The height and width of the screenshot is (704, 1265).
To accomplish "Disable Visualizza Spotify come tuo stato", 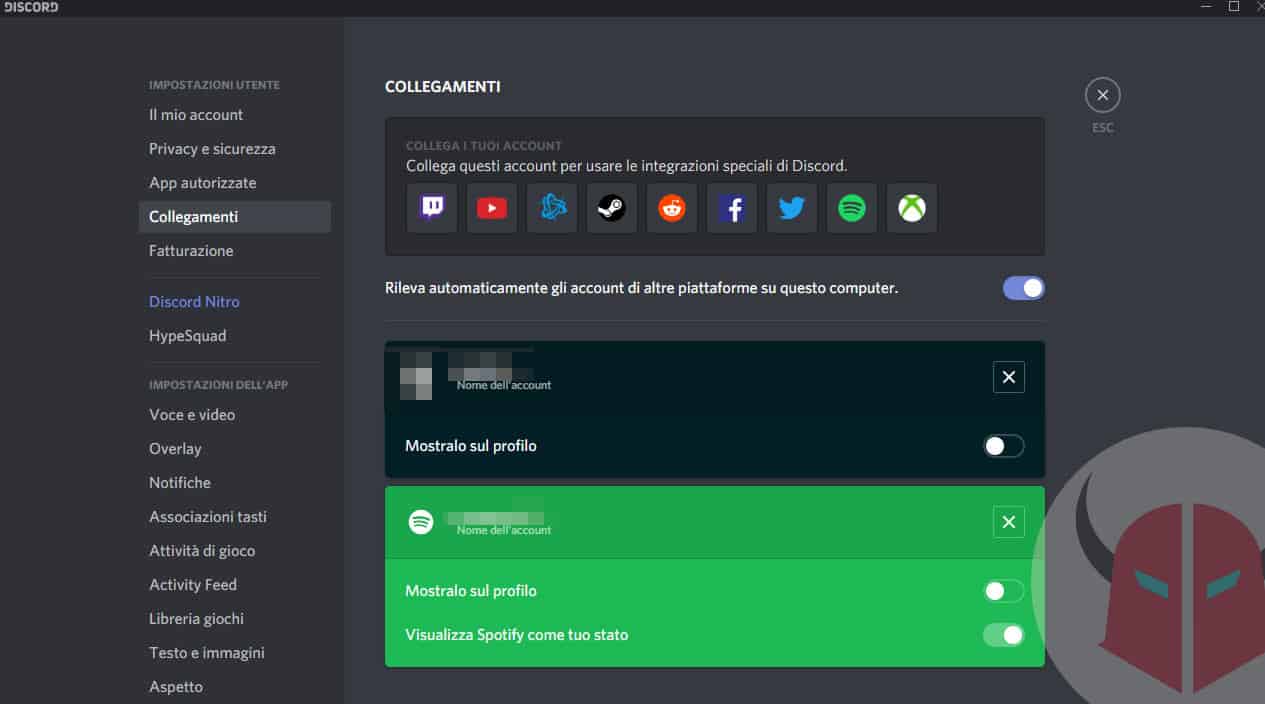I will point(1004,635).
